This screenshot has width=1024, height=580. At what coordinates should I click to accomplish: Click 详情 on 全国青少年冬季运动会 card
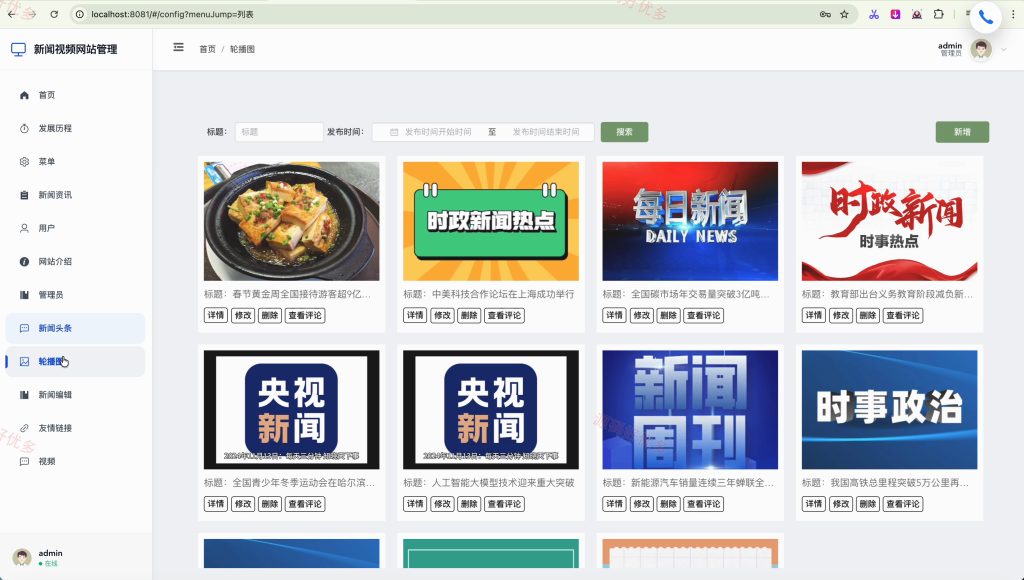pos(216,504)
